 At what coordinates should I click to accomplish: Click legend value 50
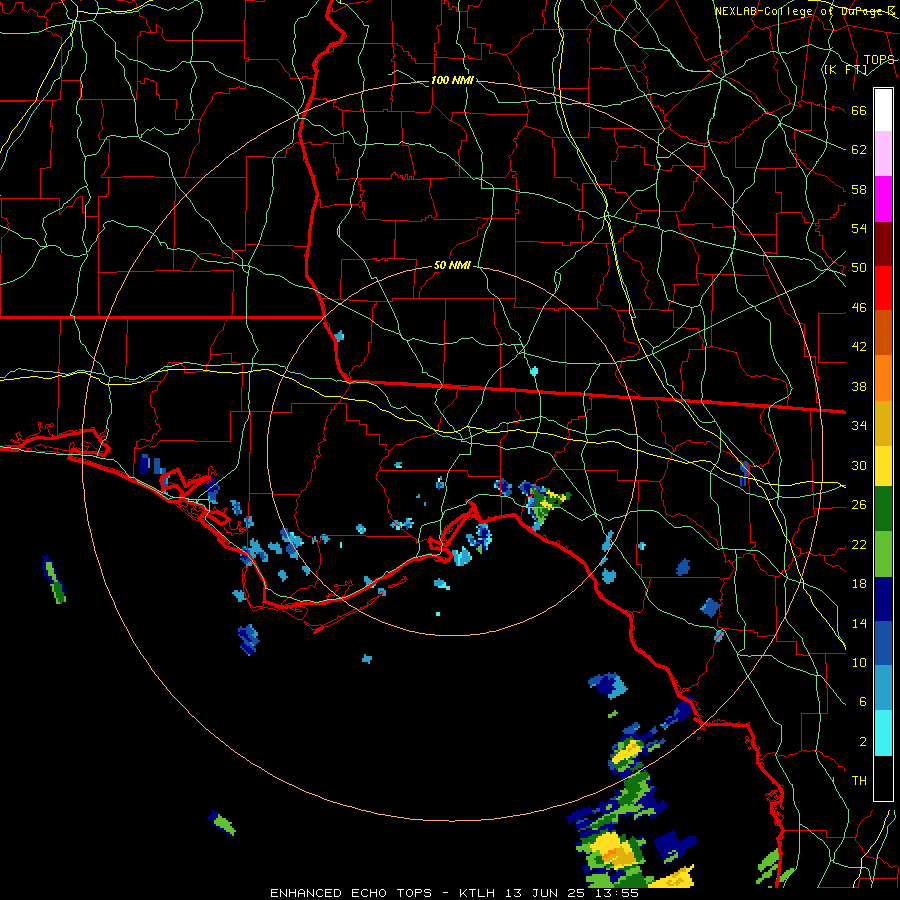[x=859, y=268]
